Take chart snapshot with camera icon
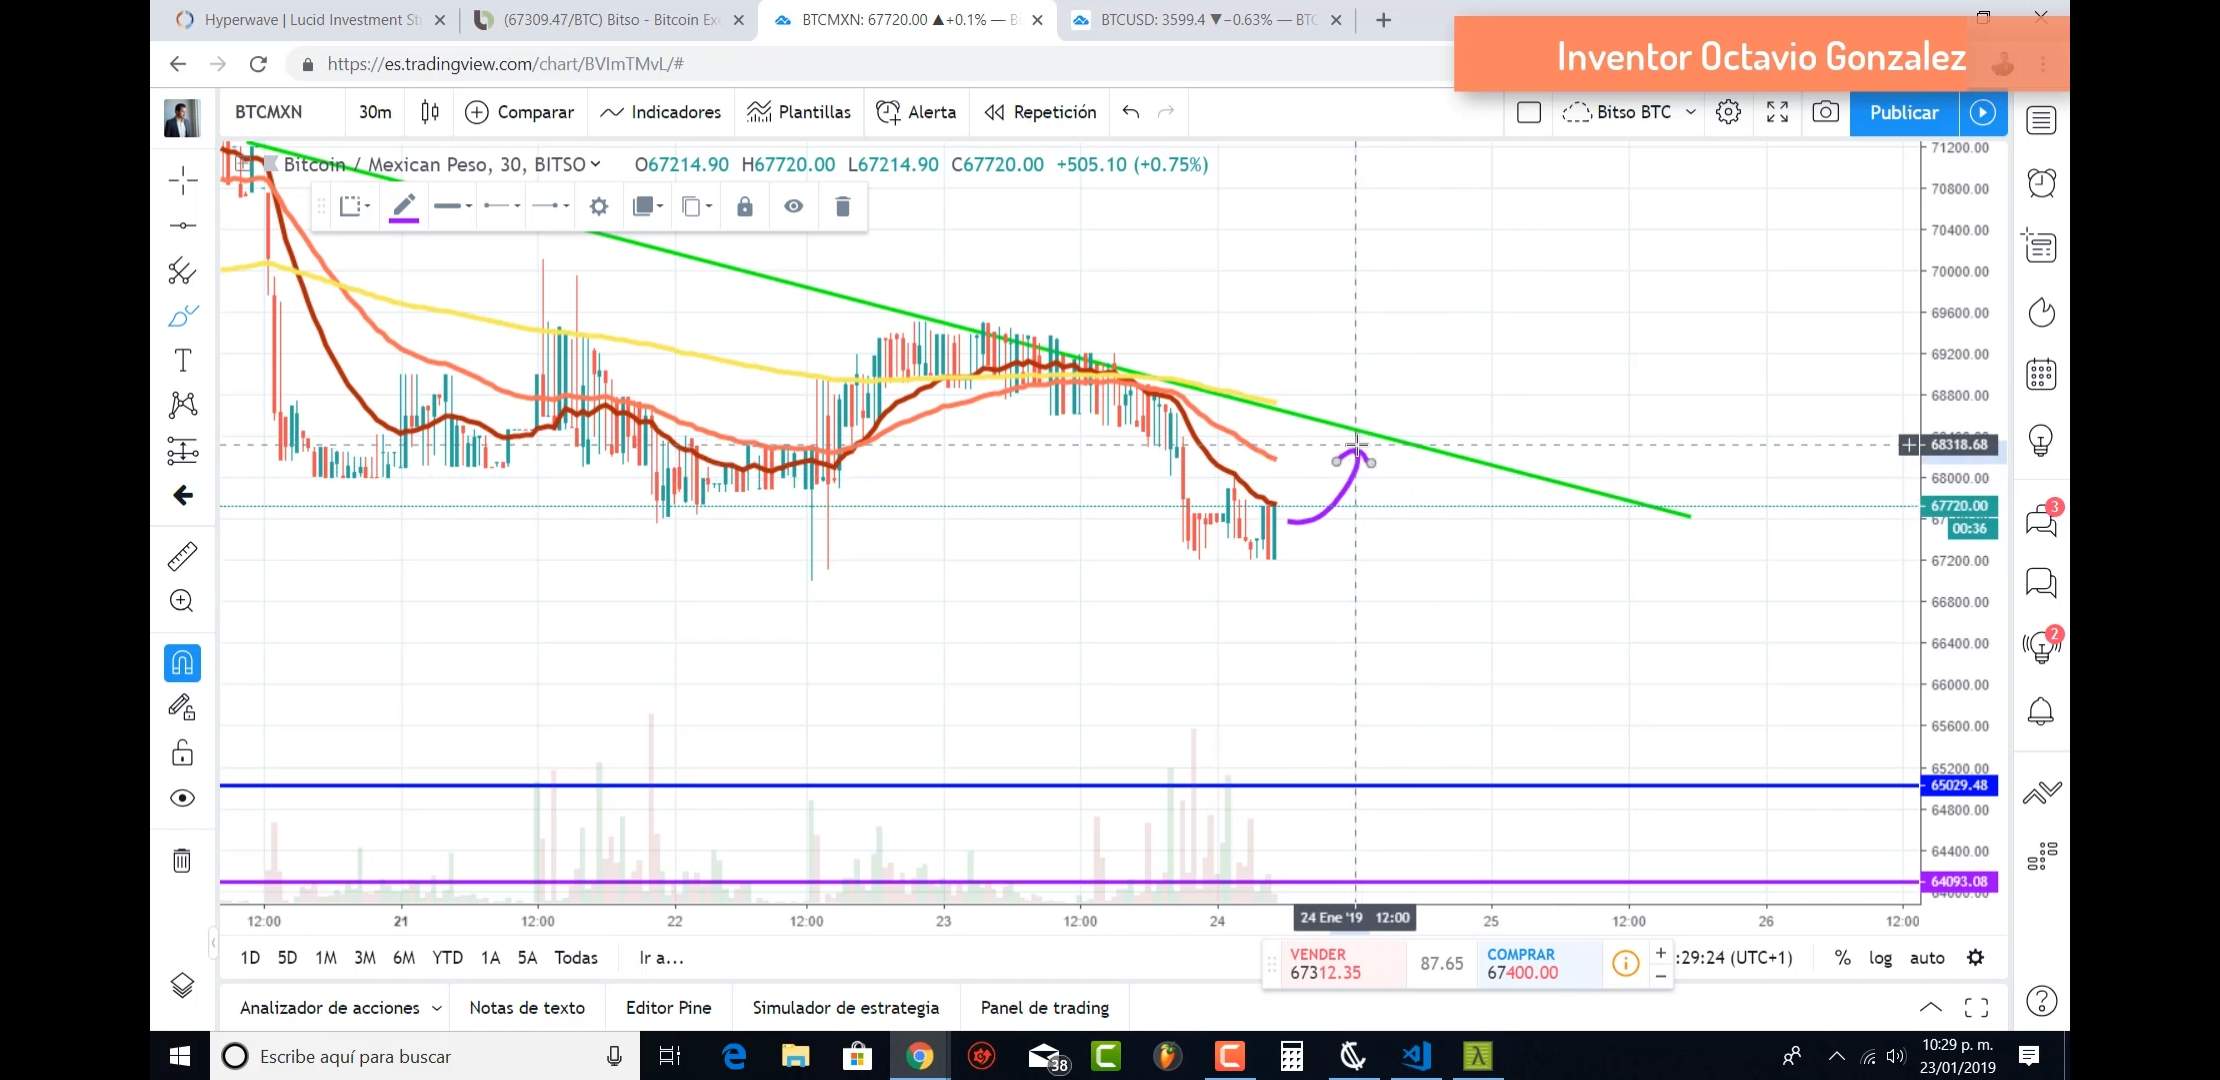Screen dimensions: 2220x1080 (1825, 112)
